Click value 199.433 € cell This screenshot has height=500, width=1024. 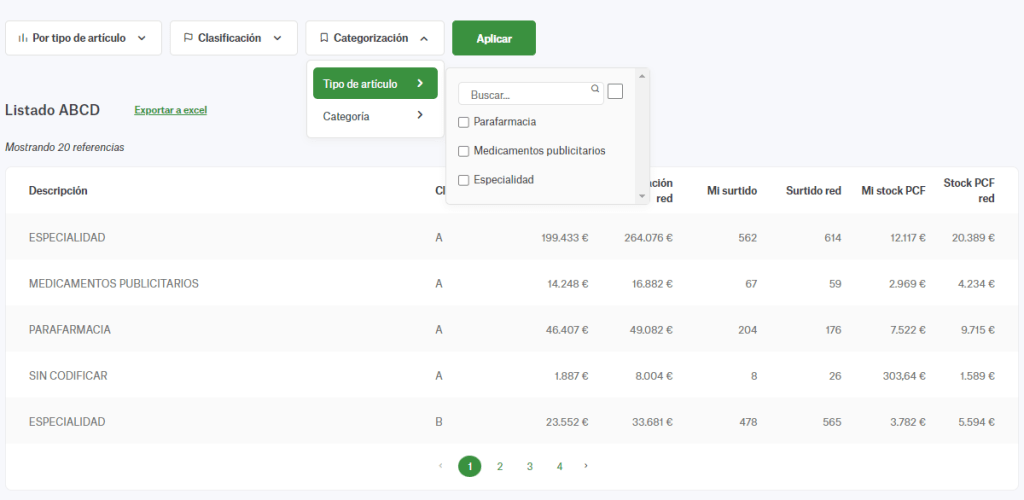click(x=565, y=238)
